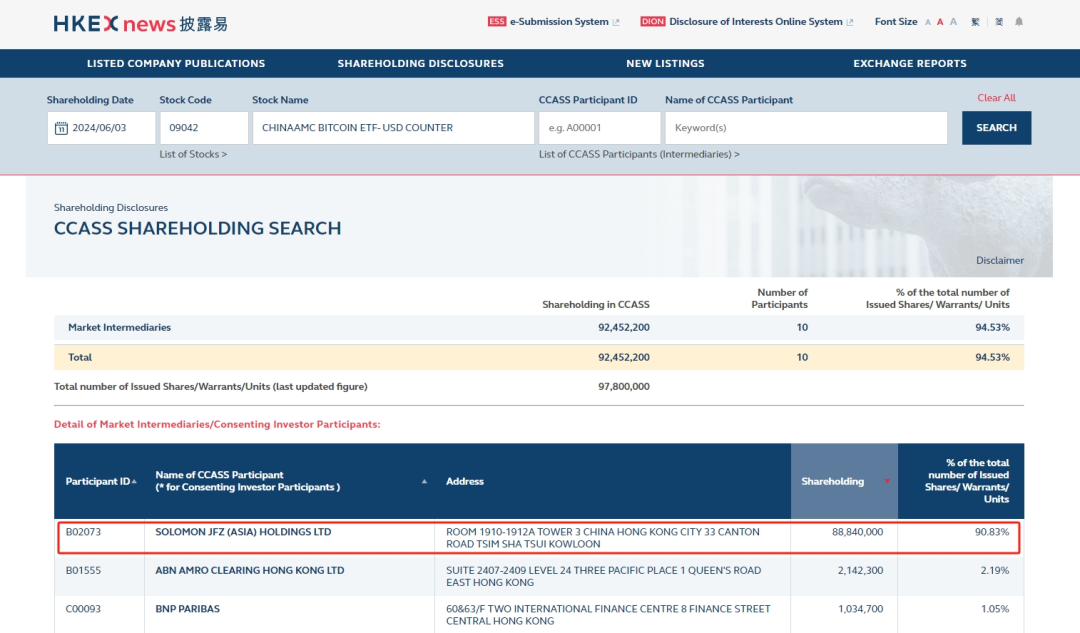Viewport: 1080px width, 633px height.
Task: Open List of CCASS Participants (Intermediaries) link
Action: (x=639, y=154)
